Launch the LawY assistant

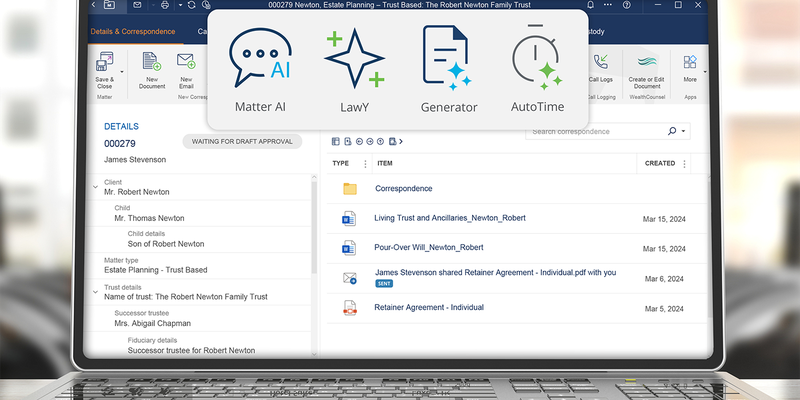pyautogui.click(x=355, y=70)
